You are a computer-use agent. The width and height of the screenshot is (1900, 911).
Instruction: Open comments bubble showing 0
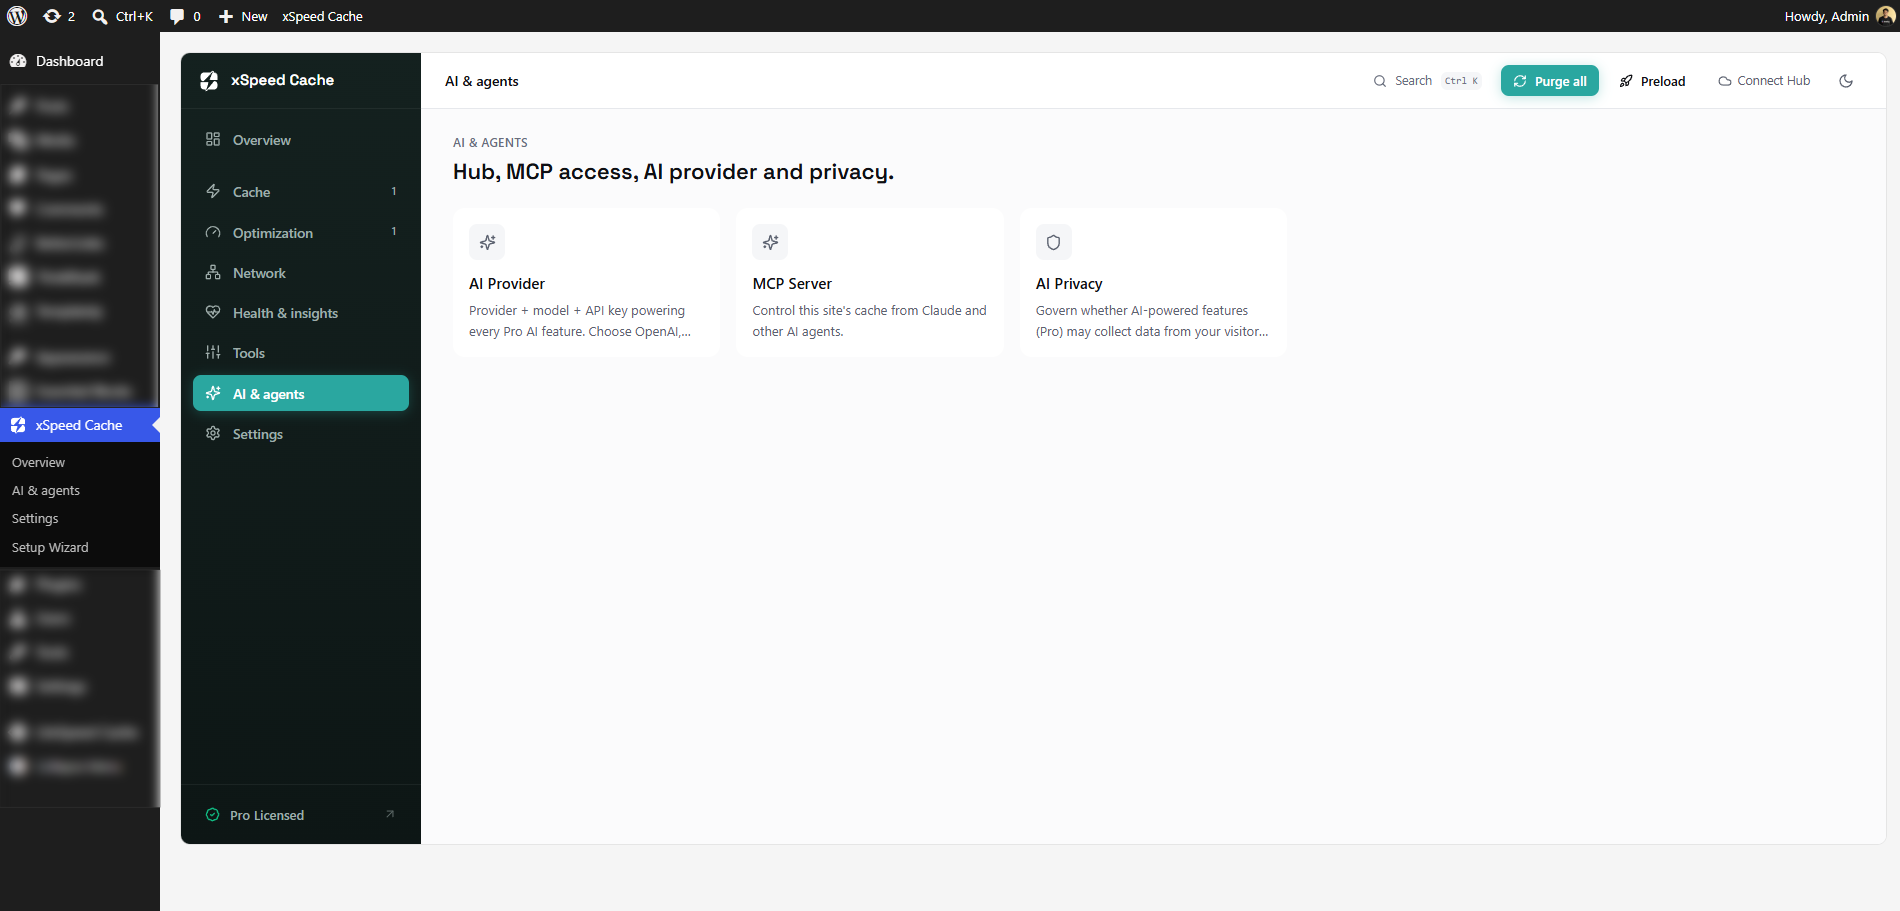[185, 16]
